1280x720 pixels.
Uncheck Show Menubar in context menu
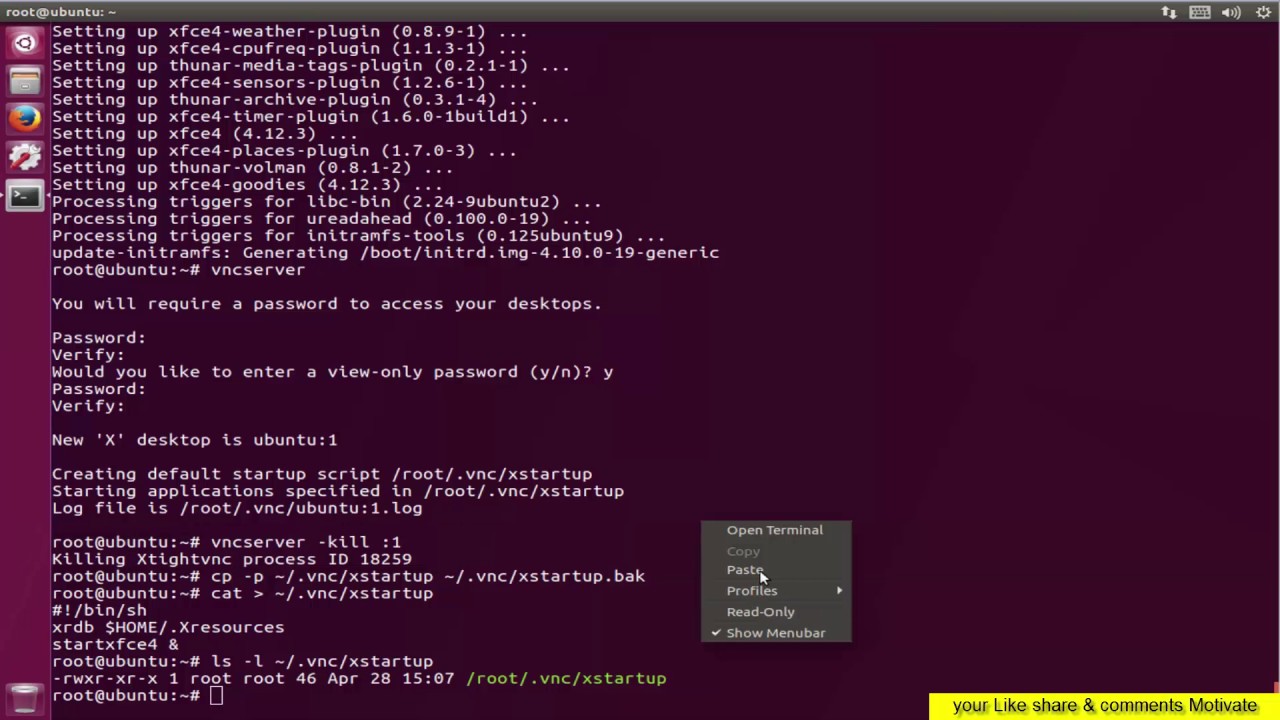775,633
